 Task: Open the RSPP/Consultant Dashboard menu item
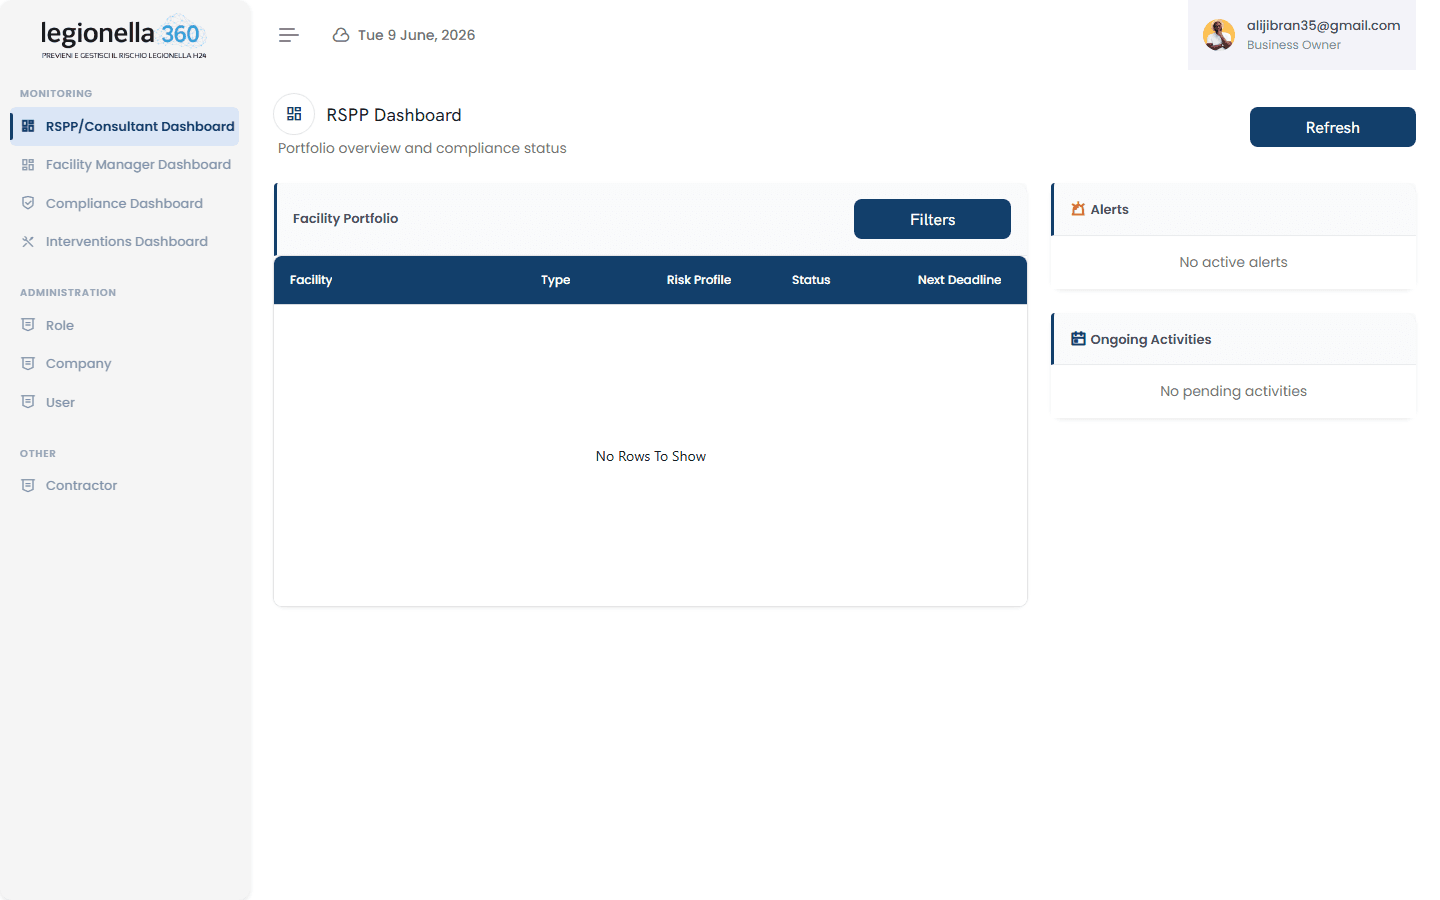click(x=125, y=126)
